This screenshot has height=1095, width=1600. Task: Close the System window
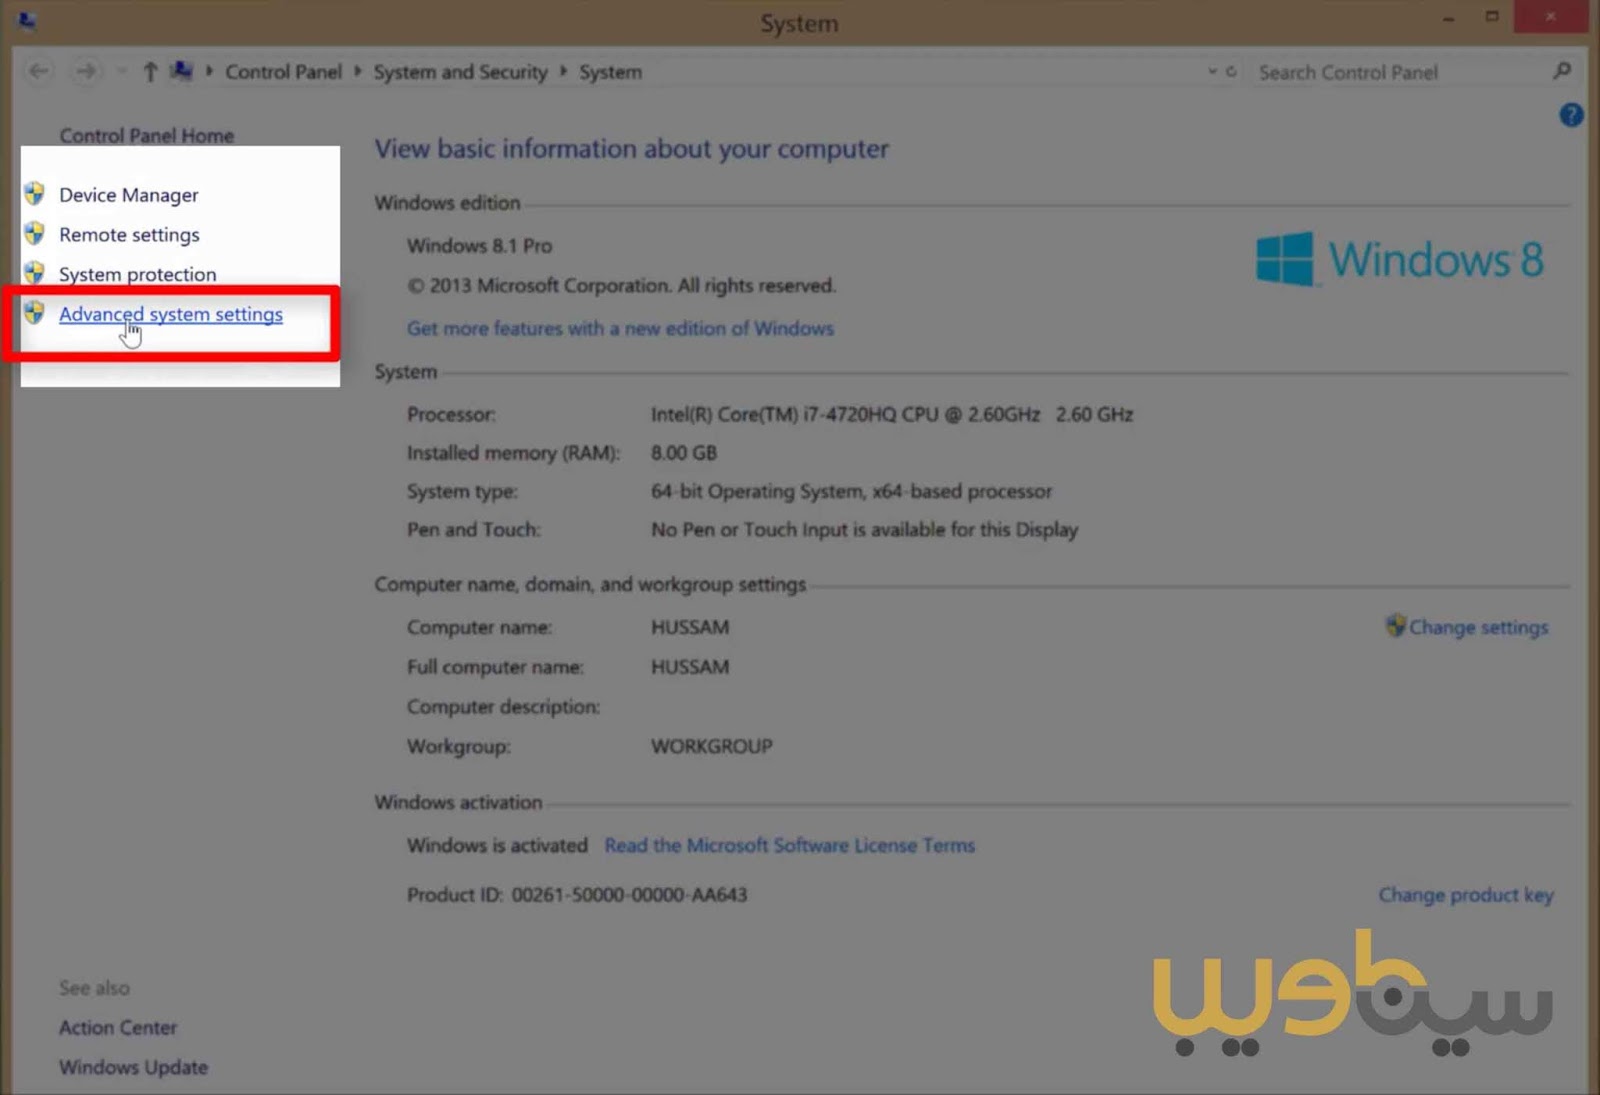pyautogui.click(x=1551, y=17)
